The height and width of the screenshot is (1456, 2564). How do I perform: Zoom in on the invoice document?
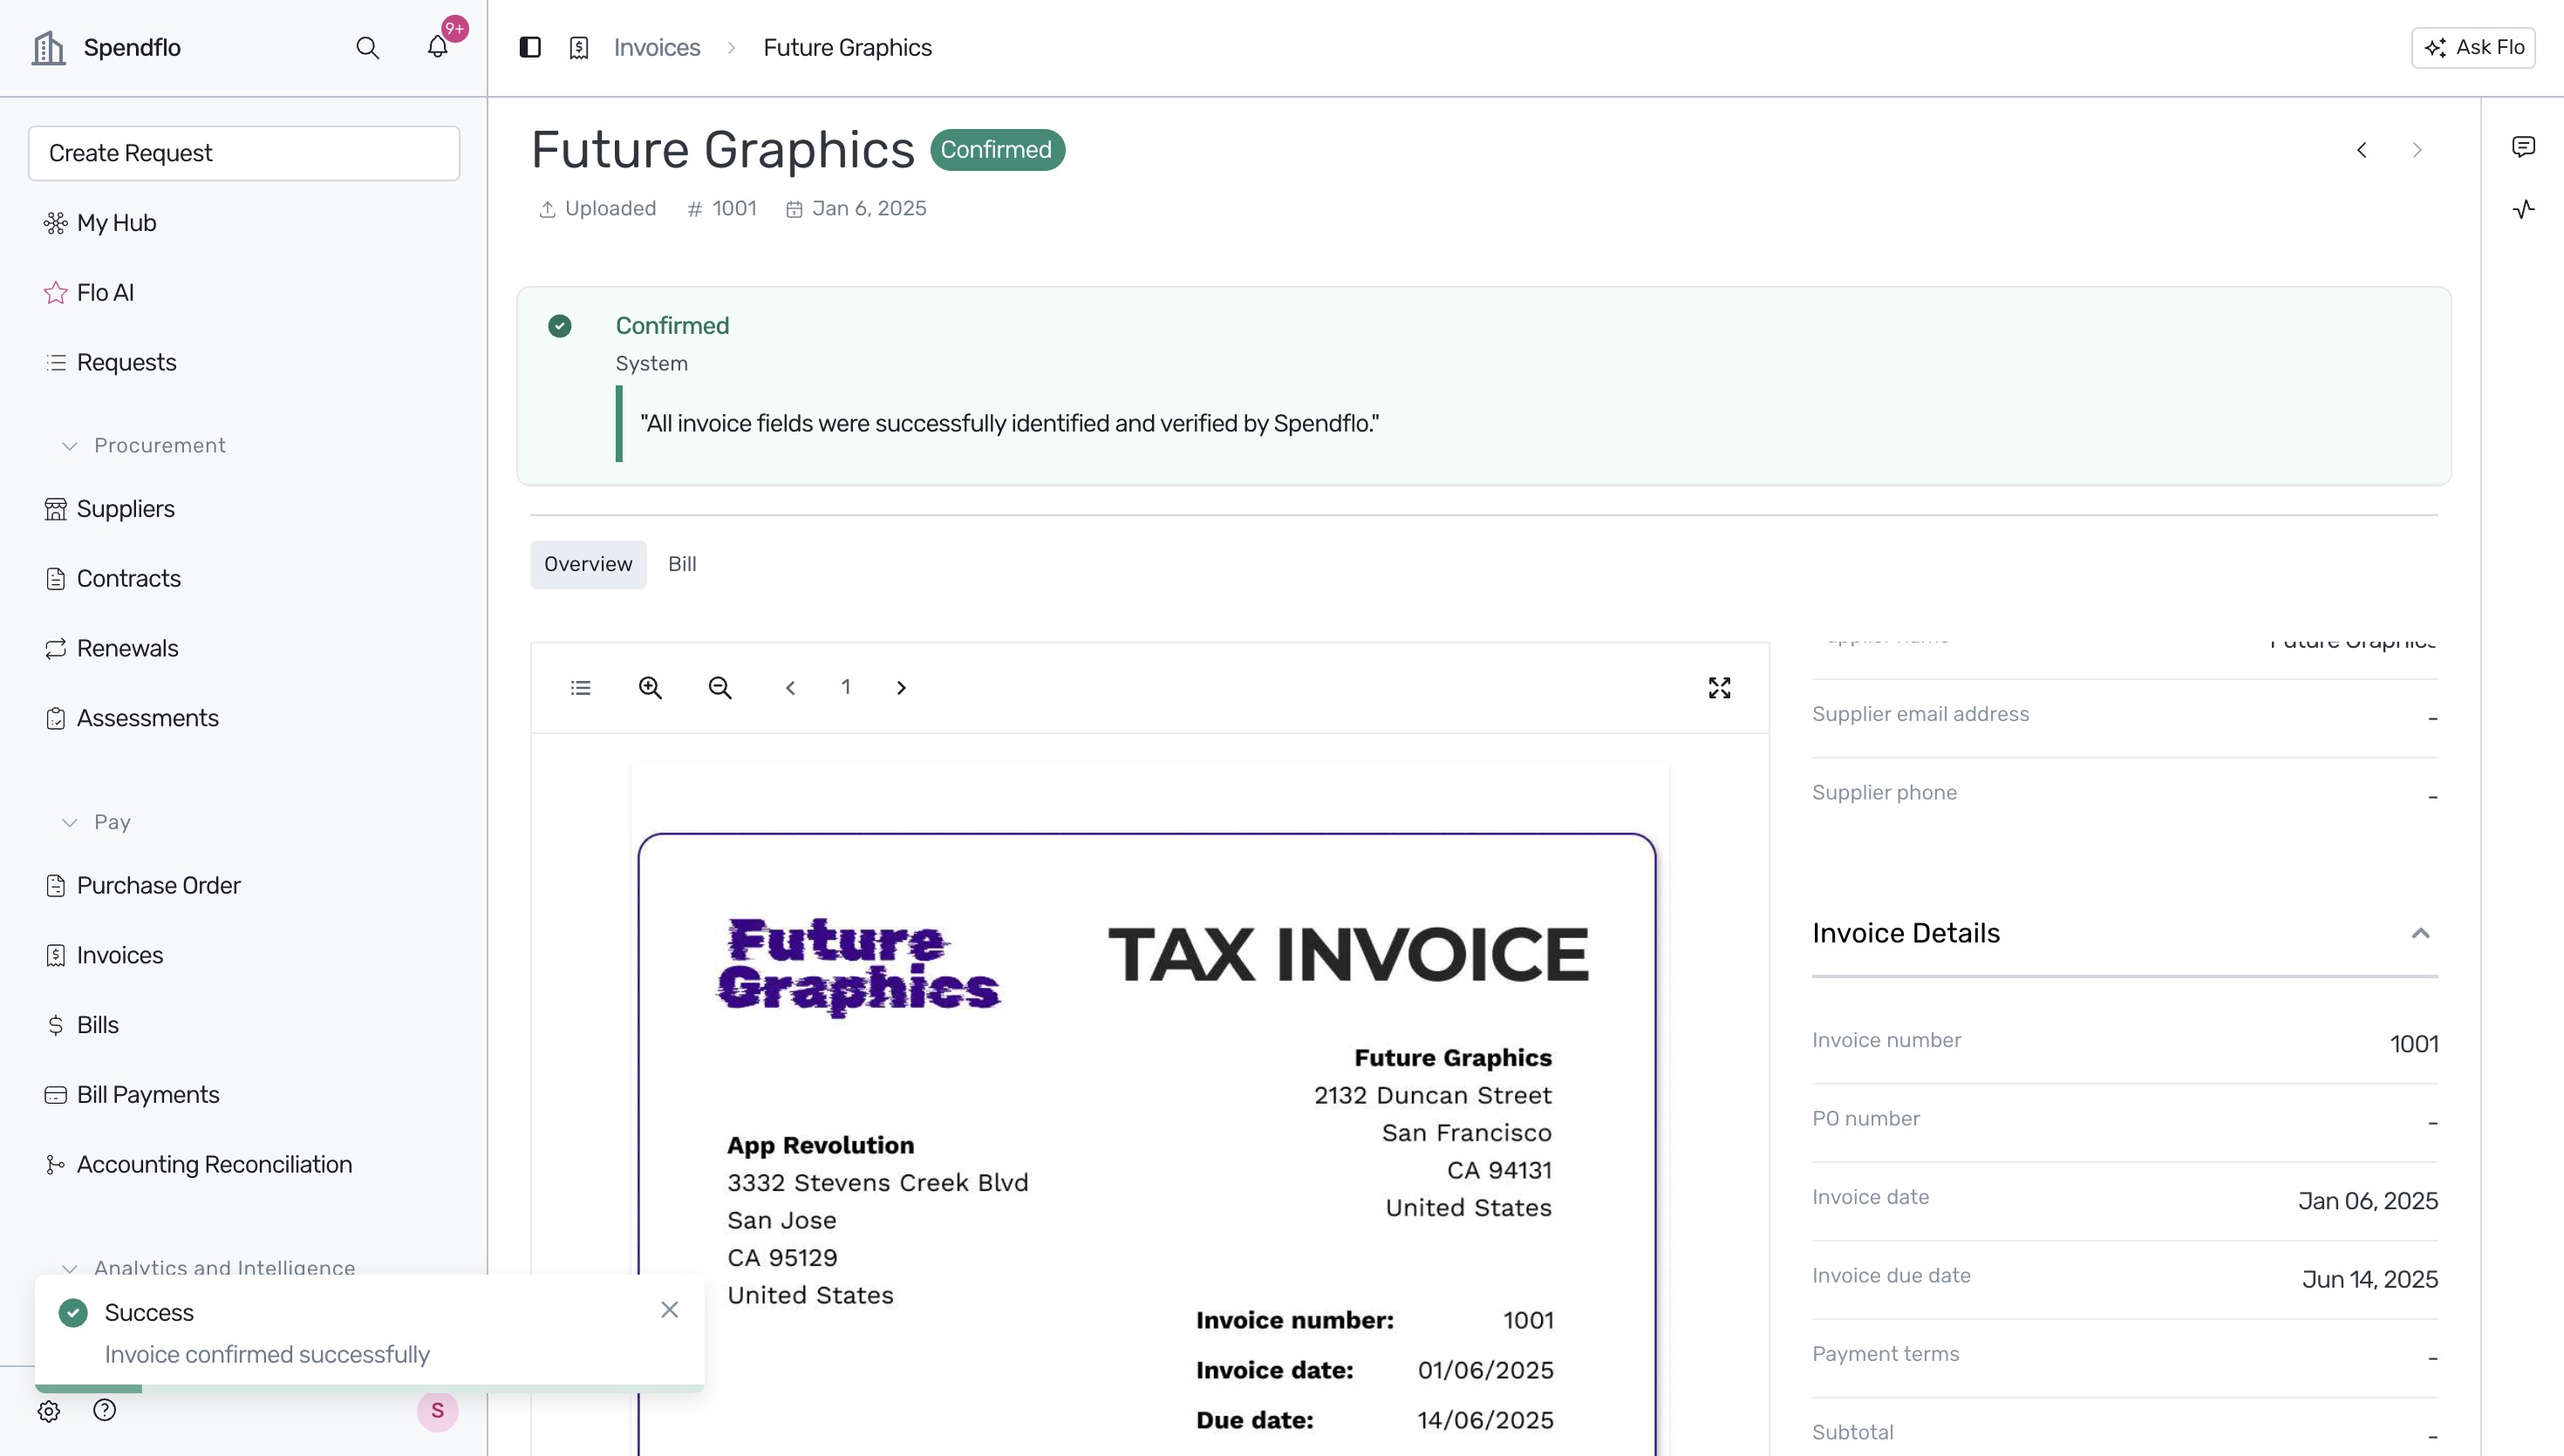[650, 688]
